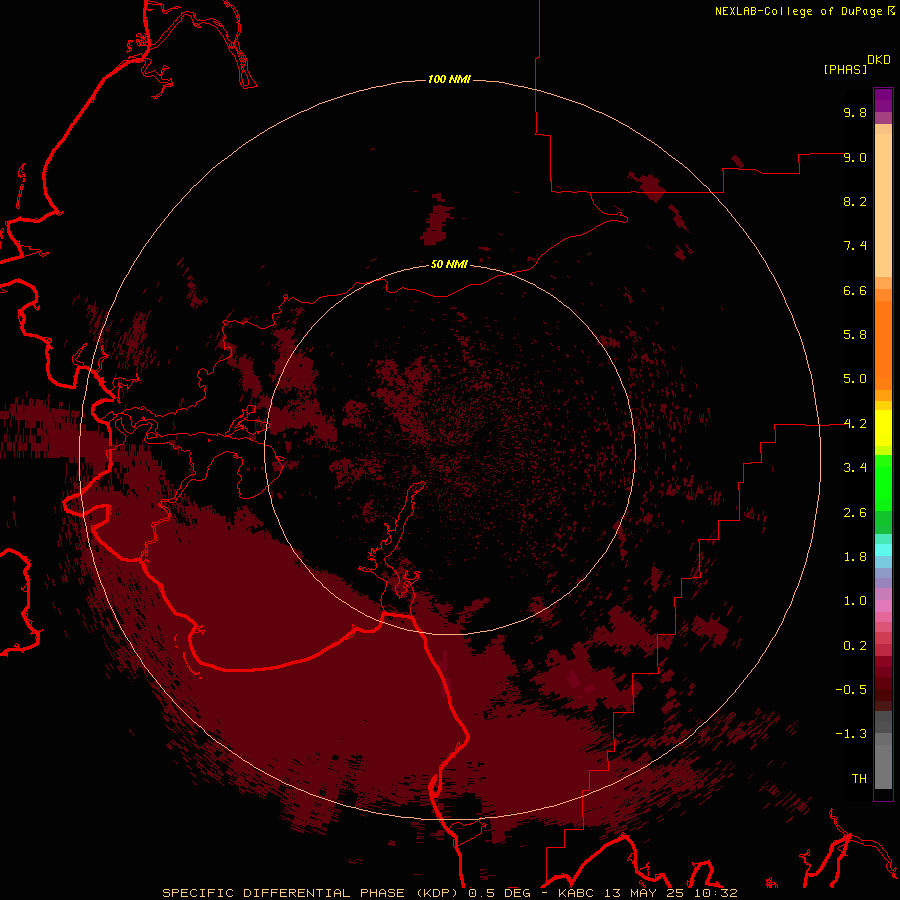900x900 pixels.
Task: Click the 9.0 color scale value
Action: point(855,157)
